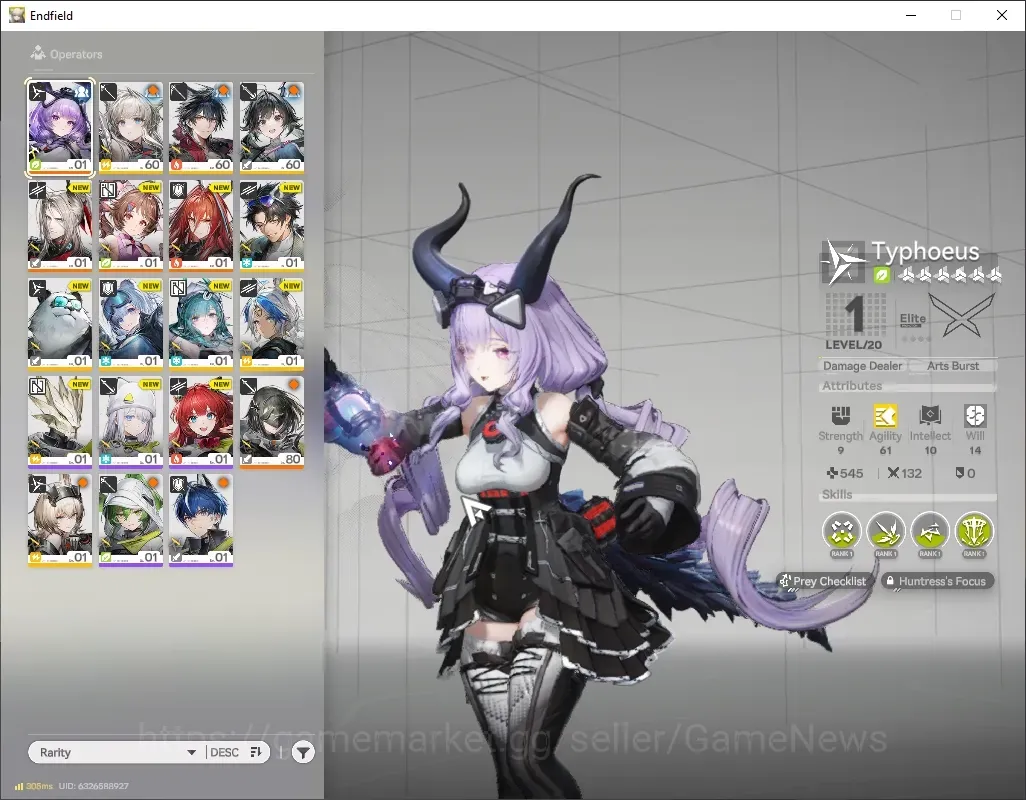
Task: Click the Operators panel title text
Action: 76,54
